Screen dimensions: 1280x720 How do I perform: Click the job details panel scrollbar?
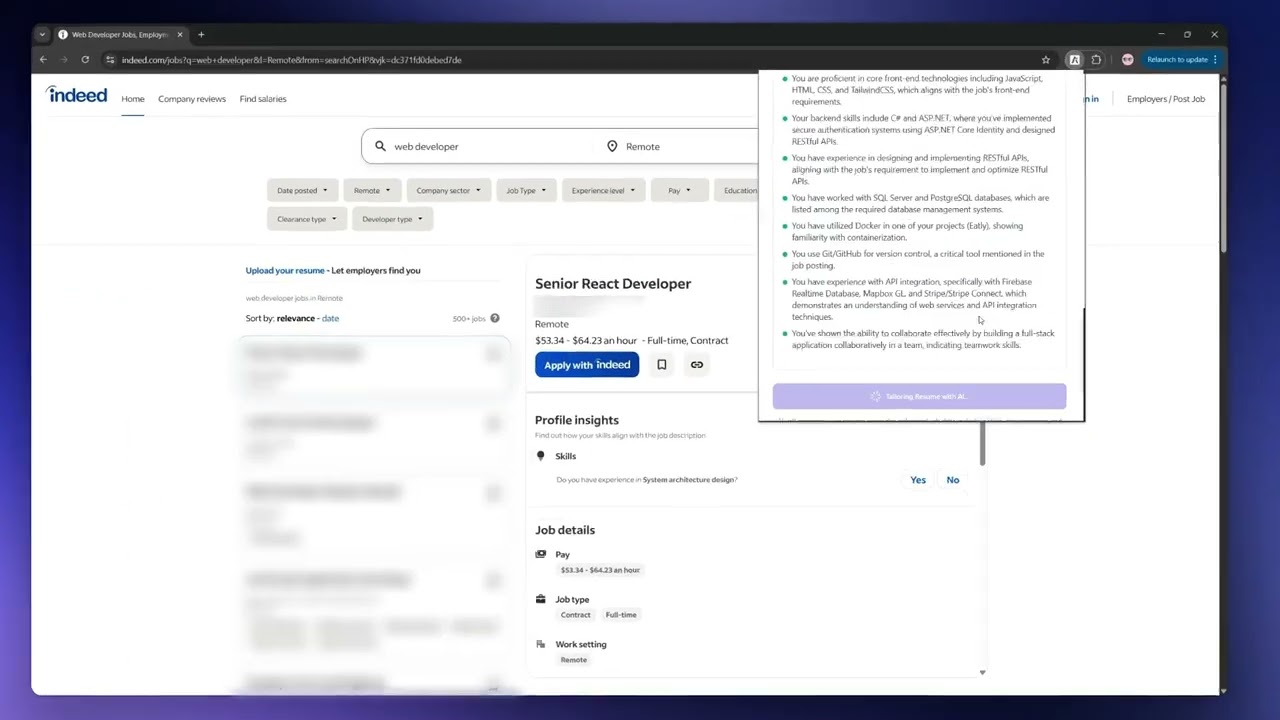pos(982,443)
